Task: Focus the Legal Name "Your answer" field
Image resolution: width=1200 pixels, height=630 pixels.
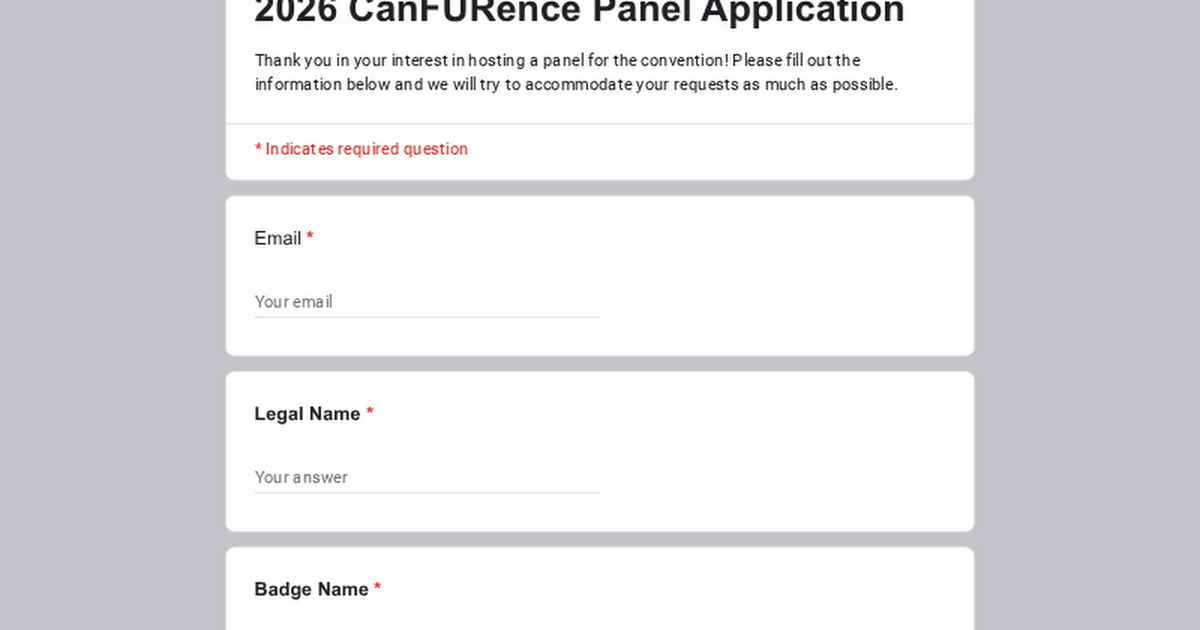Action: (x=426, y=477)
